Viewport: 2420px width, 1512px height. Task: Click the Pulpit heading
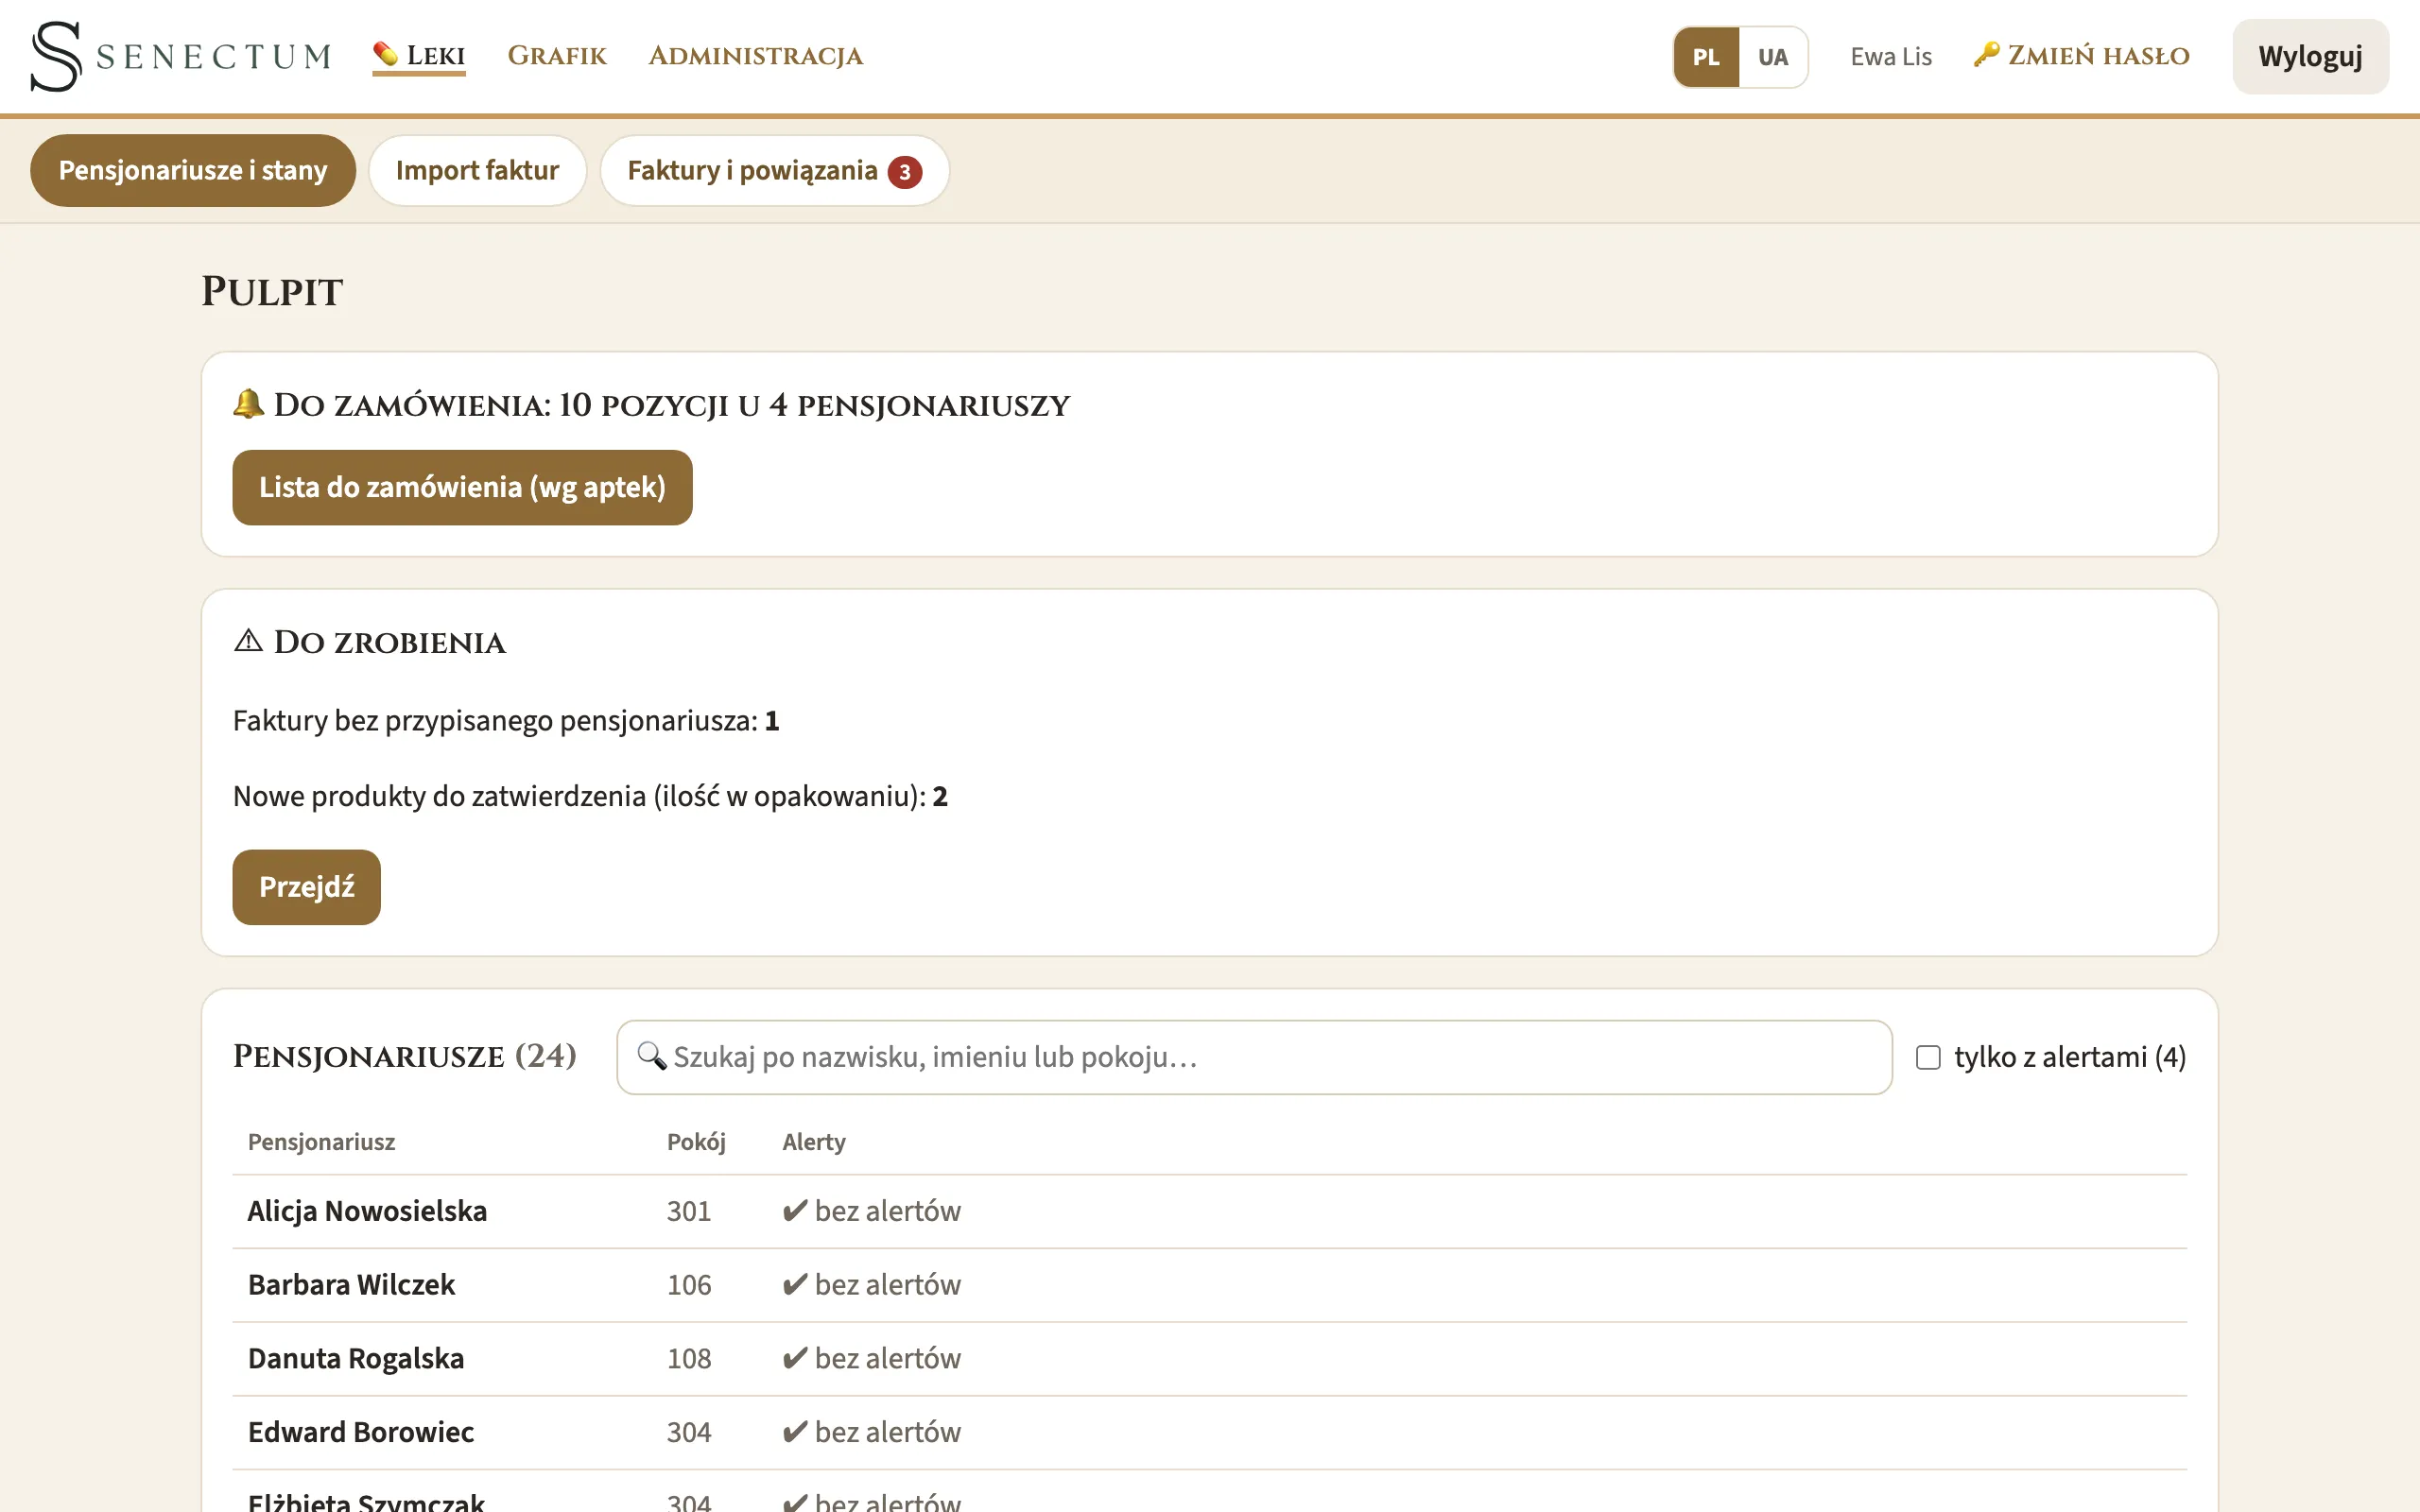click(x=272, y=292)
